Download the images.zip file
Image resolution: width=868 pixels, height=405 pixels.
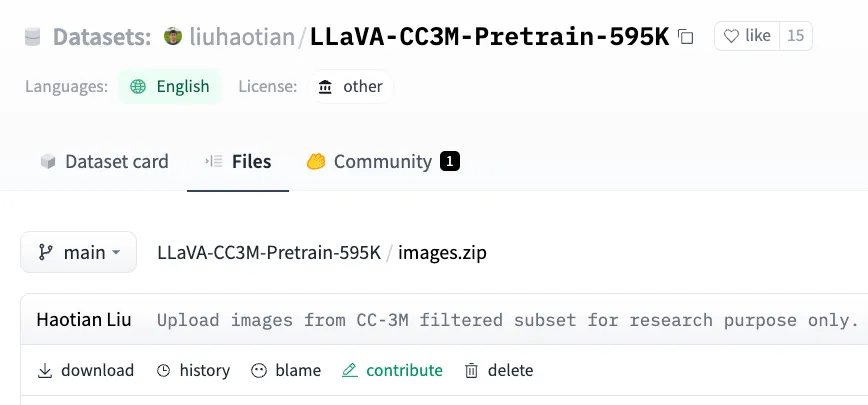click(x=86, y=370)
